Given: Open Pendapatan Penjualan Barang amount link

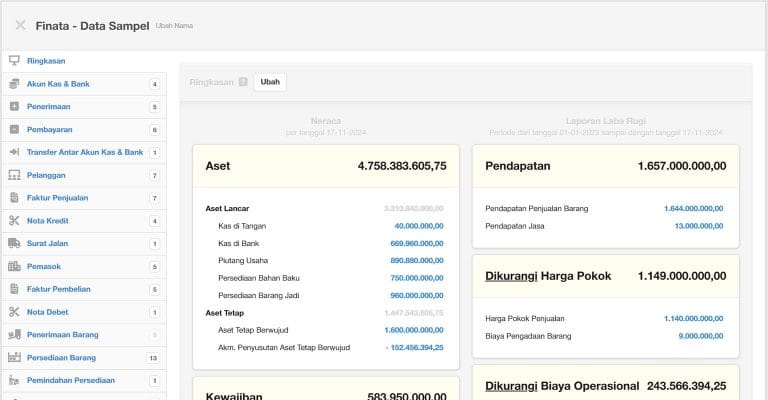Looking at the screenshot, I should (695, 209).
